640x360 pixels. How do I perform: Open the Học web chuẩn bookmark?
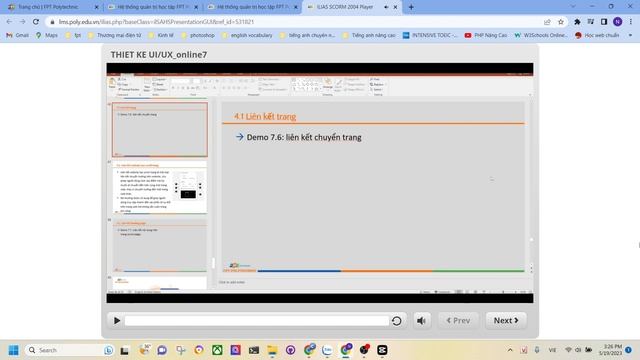click(x=597, y=36)
